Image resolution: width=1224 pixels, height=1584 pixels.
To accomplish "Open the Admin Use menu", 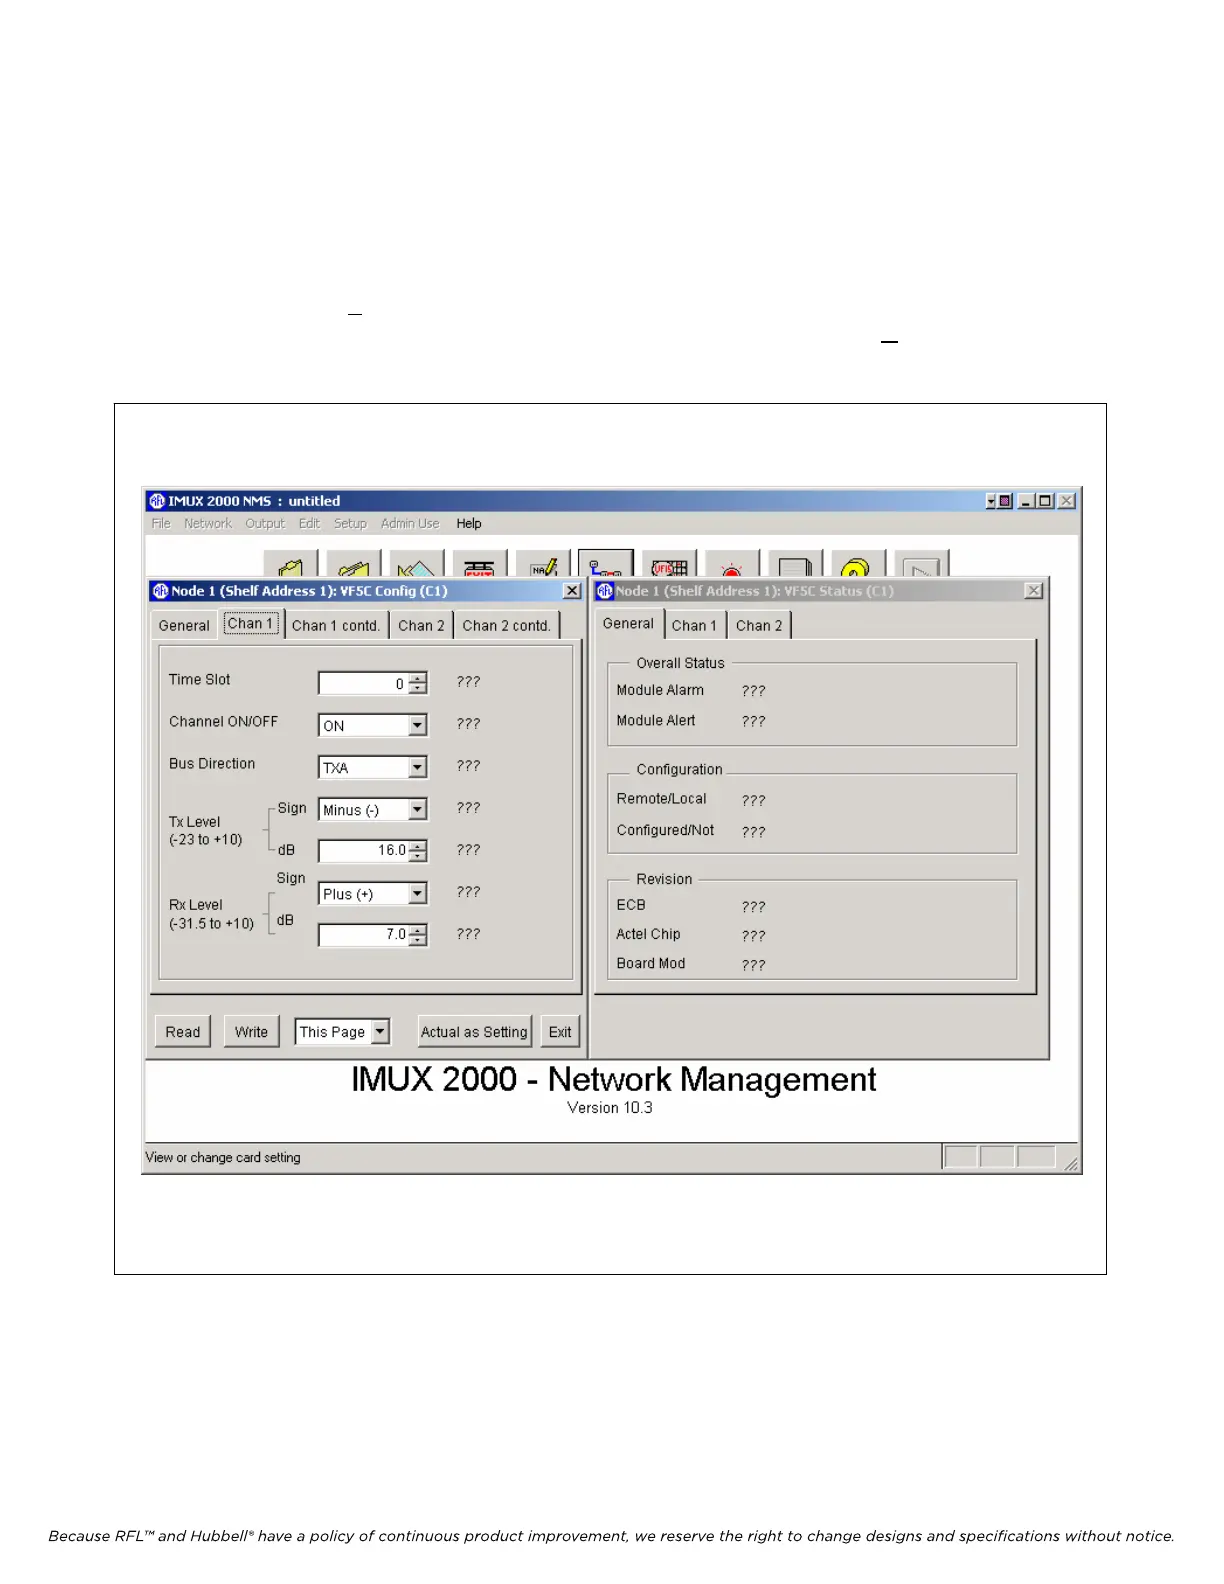I will tap(410, 523).
